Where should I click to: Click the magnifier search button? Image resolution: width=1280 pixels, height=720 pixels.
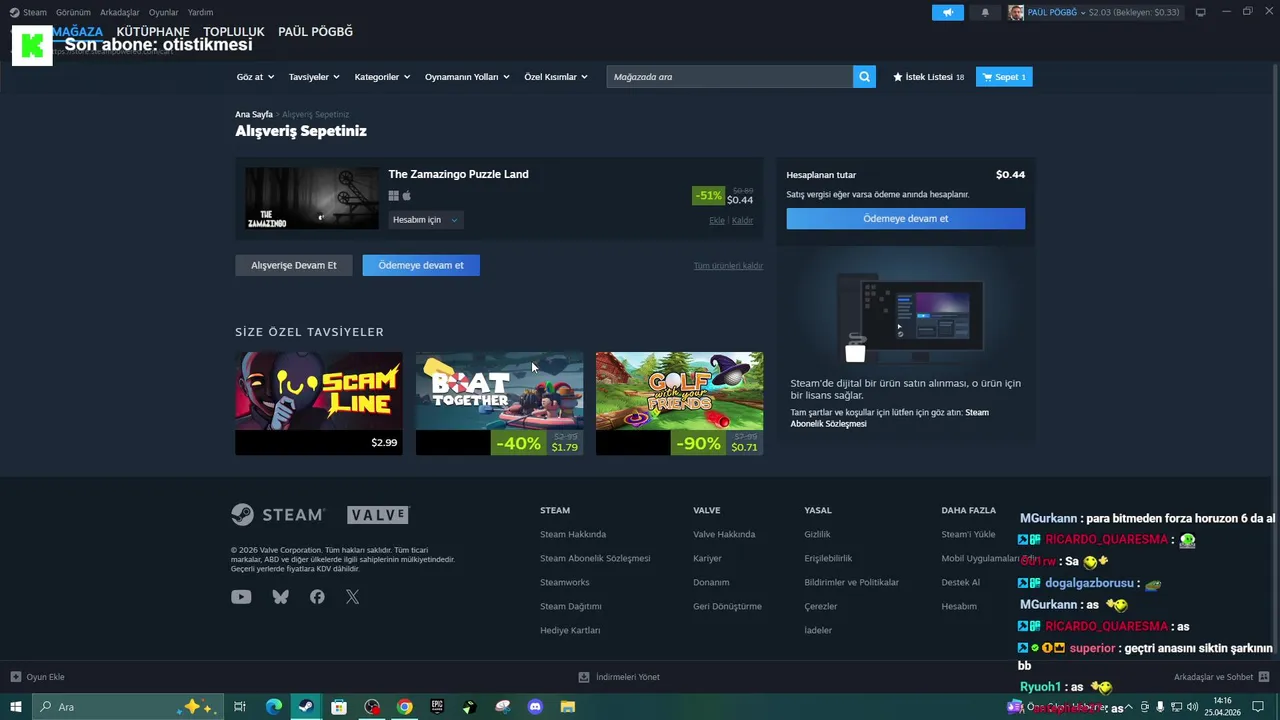click(x=864, y=77)
